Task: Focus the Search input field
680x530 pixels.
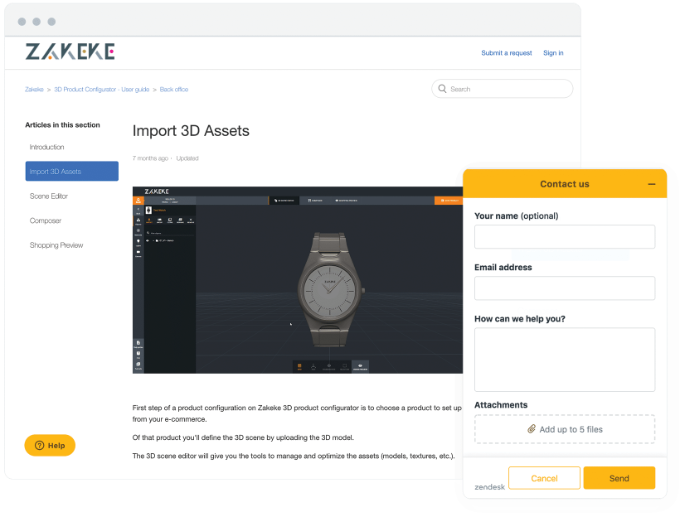Action: [502, 88]
